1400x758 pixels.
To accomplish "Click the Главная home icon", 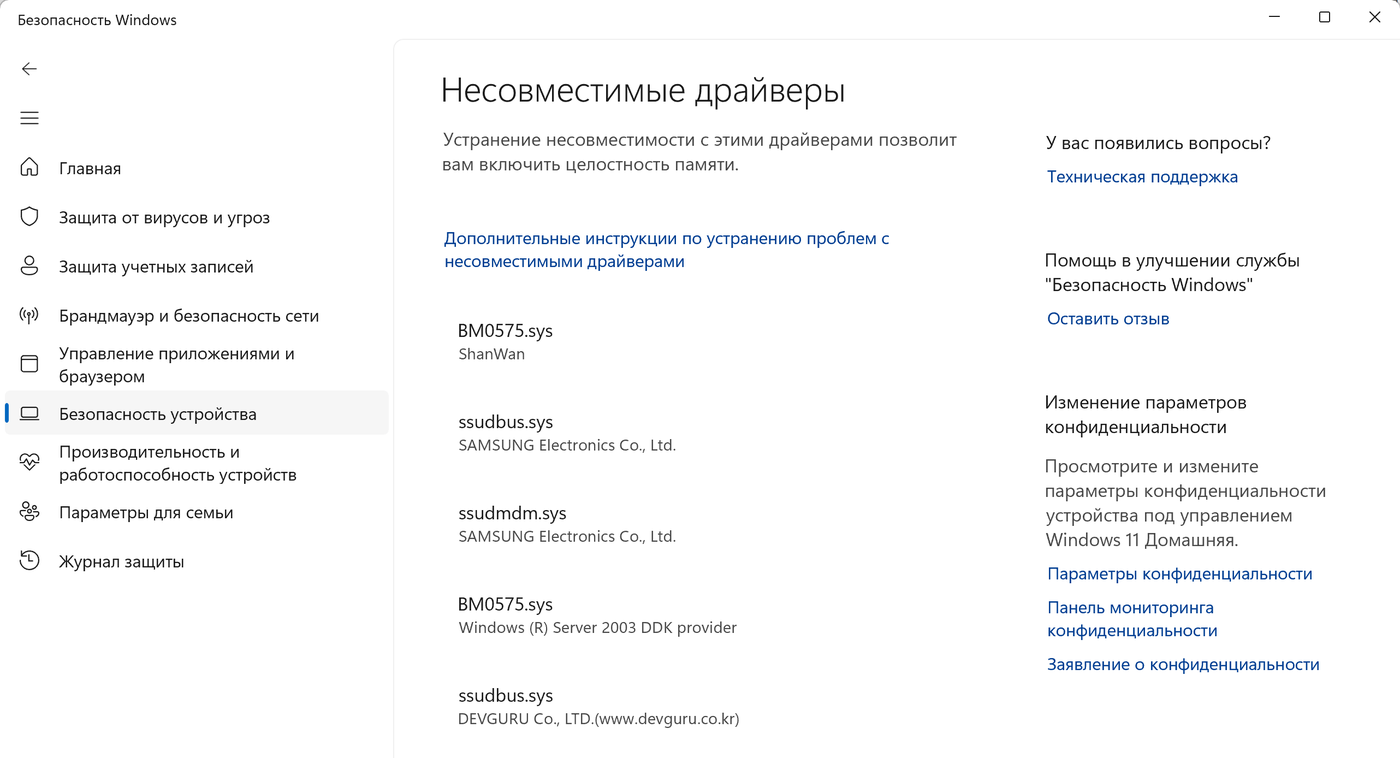I will point(29,167).
